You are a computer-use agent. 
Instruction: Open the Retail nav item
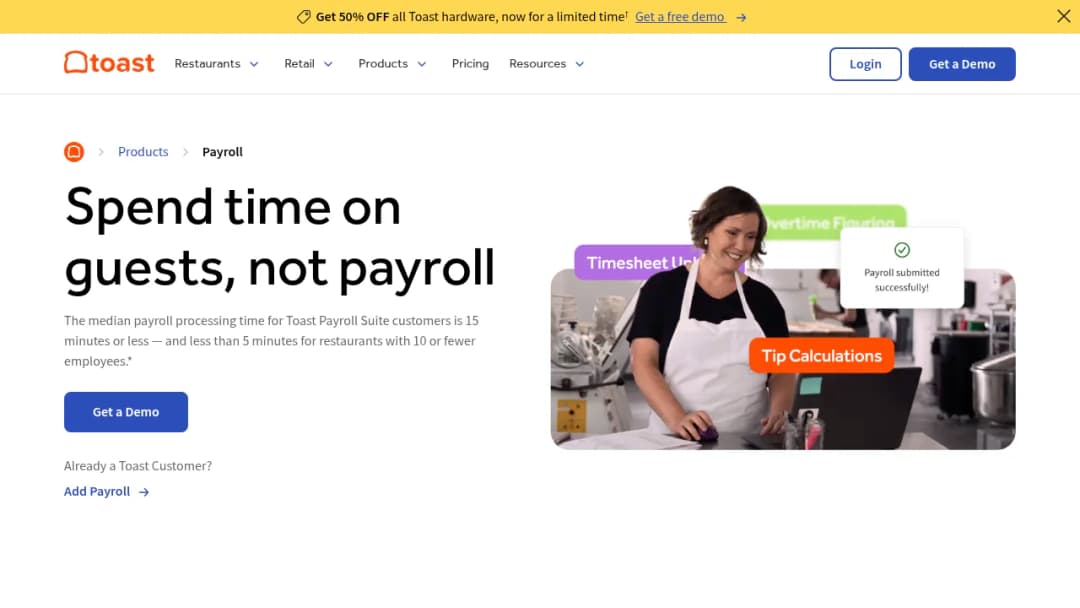click(x=300, y=63)
